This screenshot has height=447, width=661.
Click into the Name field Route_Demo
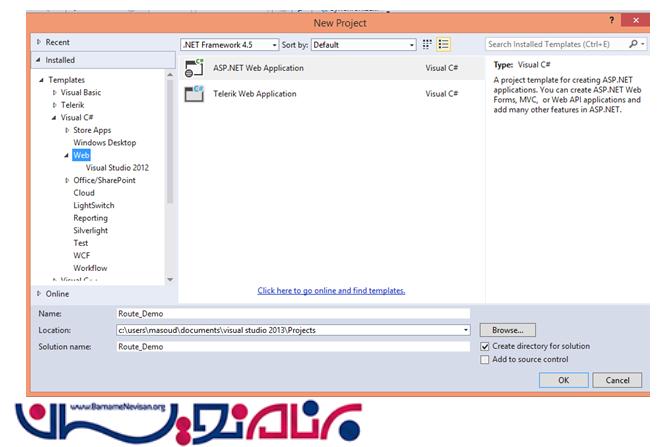[293, 314]
